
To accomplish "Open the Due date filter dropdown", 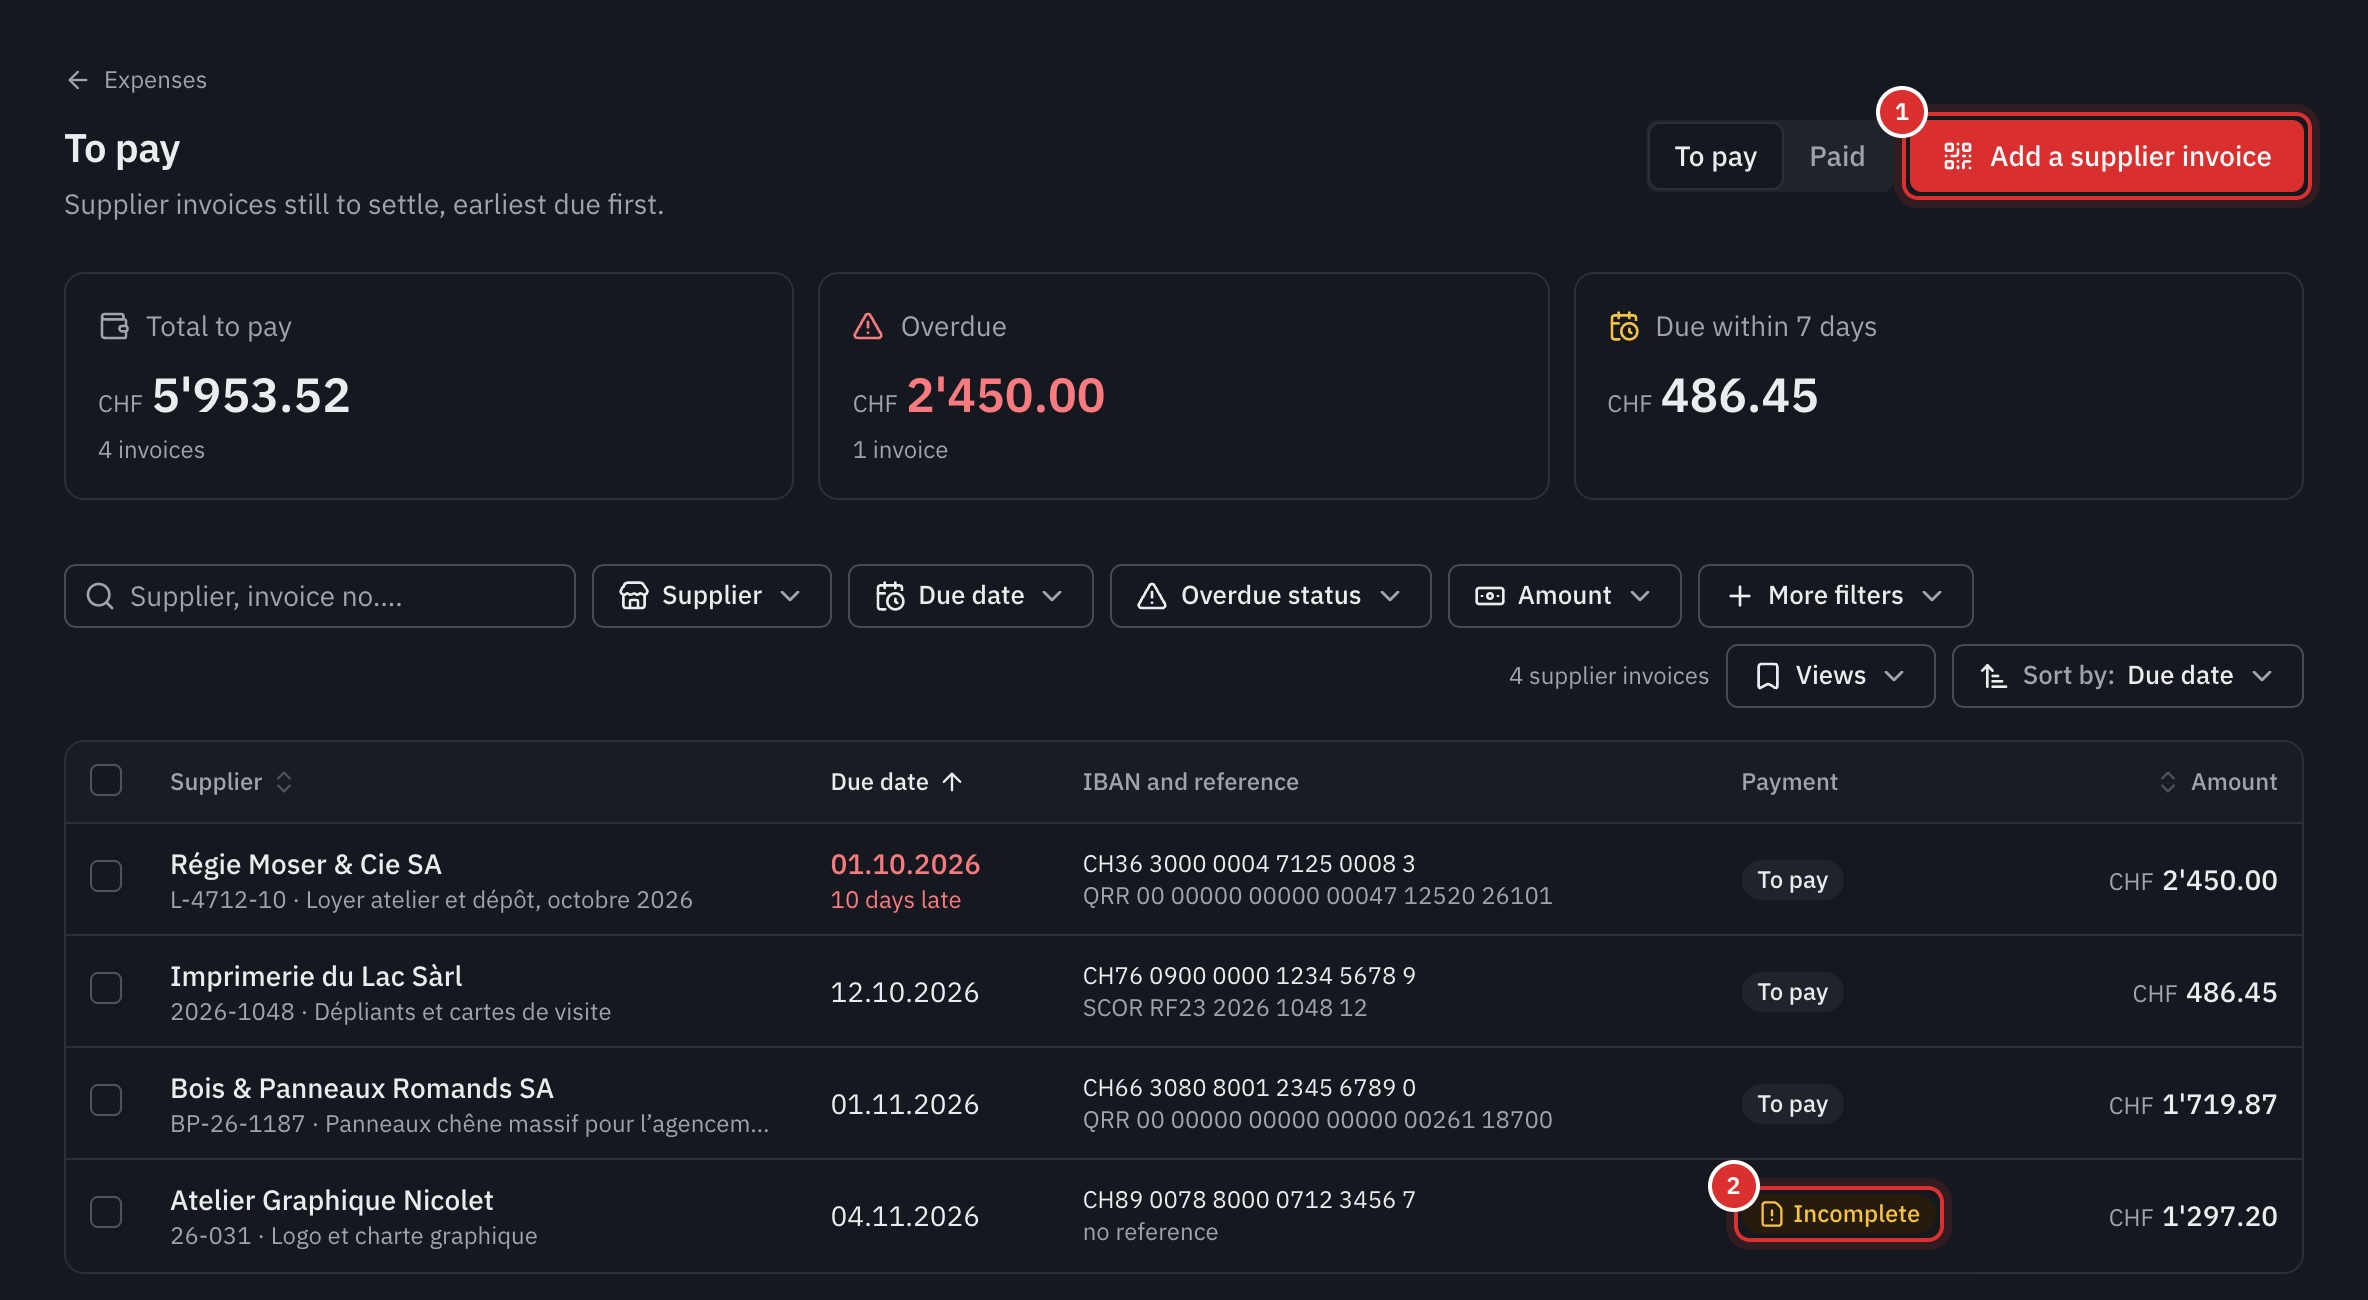I will click(x=970, y=596).
